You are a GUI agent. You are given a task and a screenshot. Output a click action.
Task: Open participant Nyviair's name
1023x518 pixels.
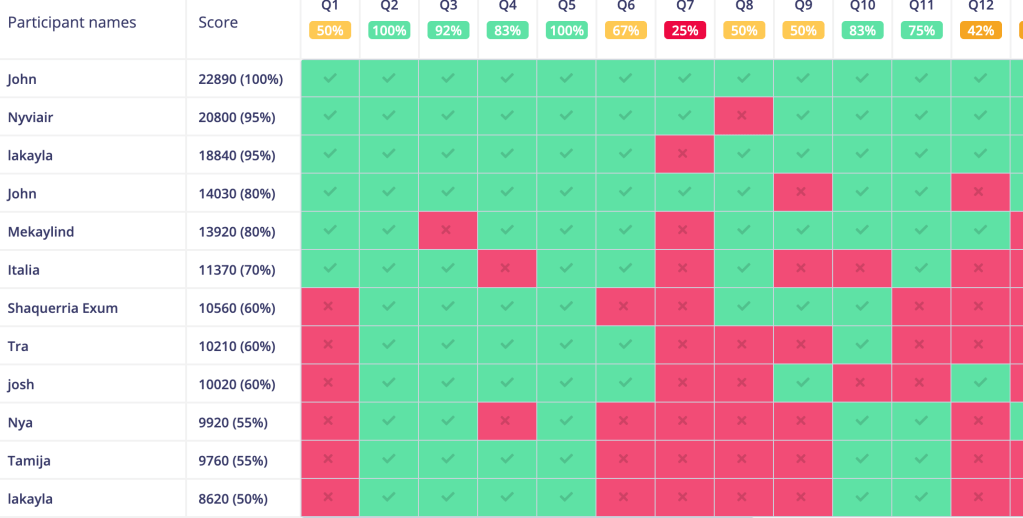[x=30, y=117]
